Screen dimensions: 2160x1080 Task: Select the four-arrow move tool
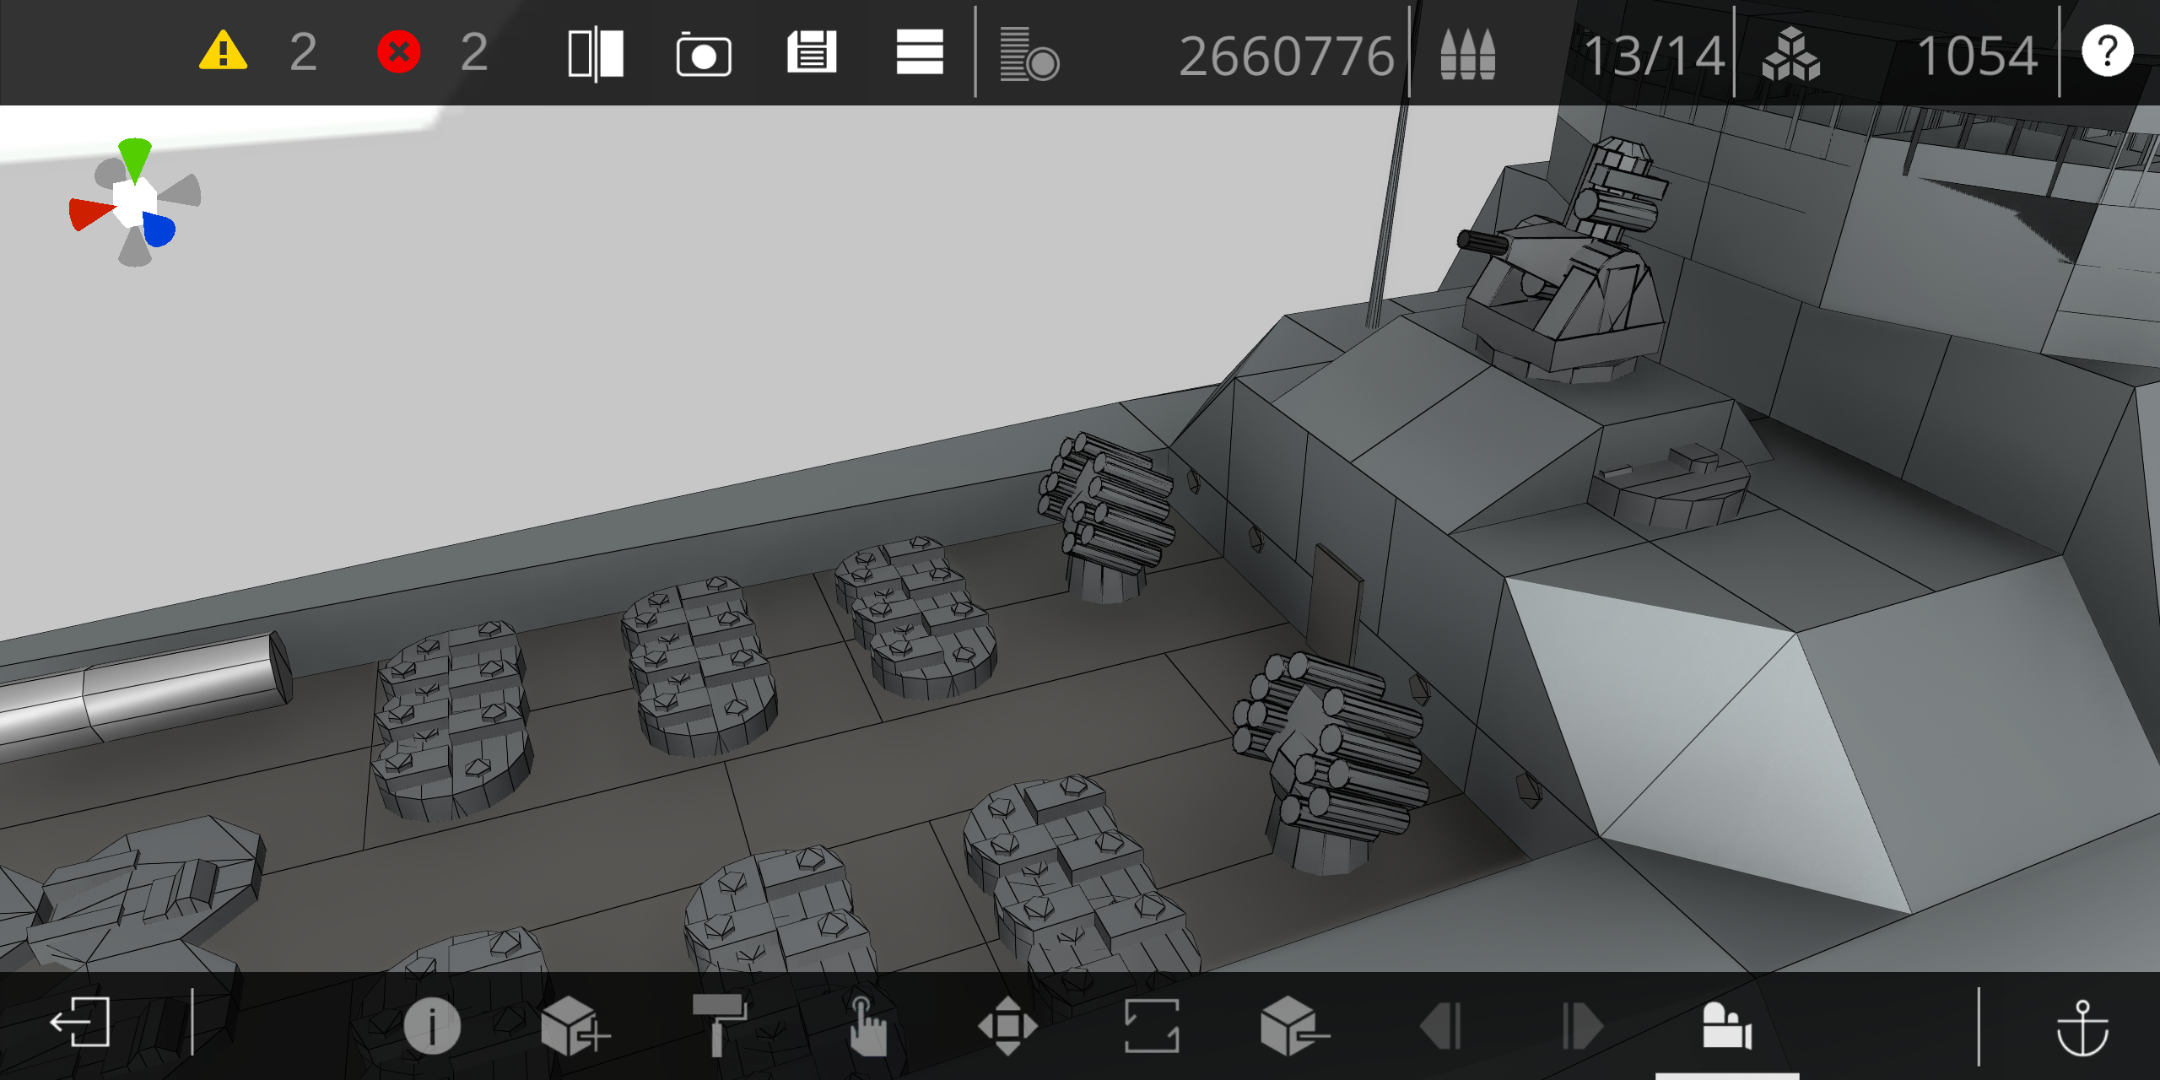pyautogui.click(x=1007, y=1026)
